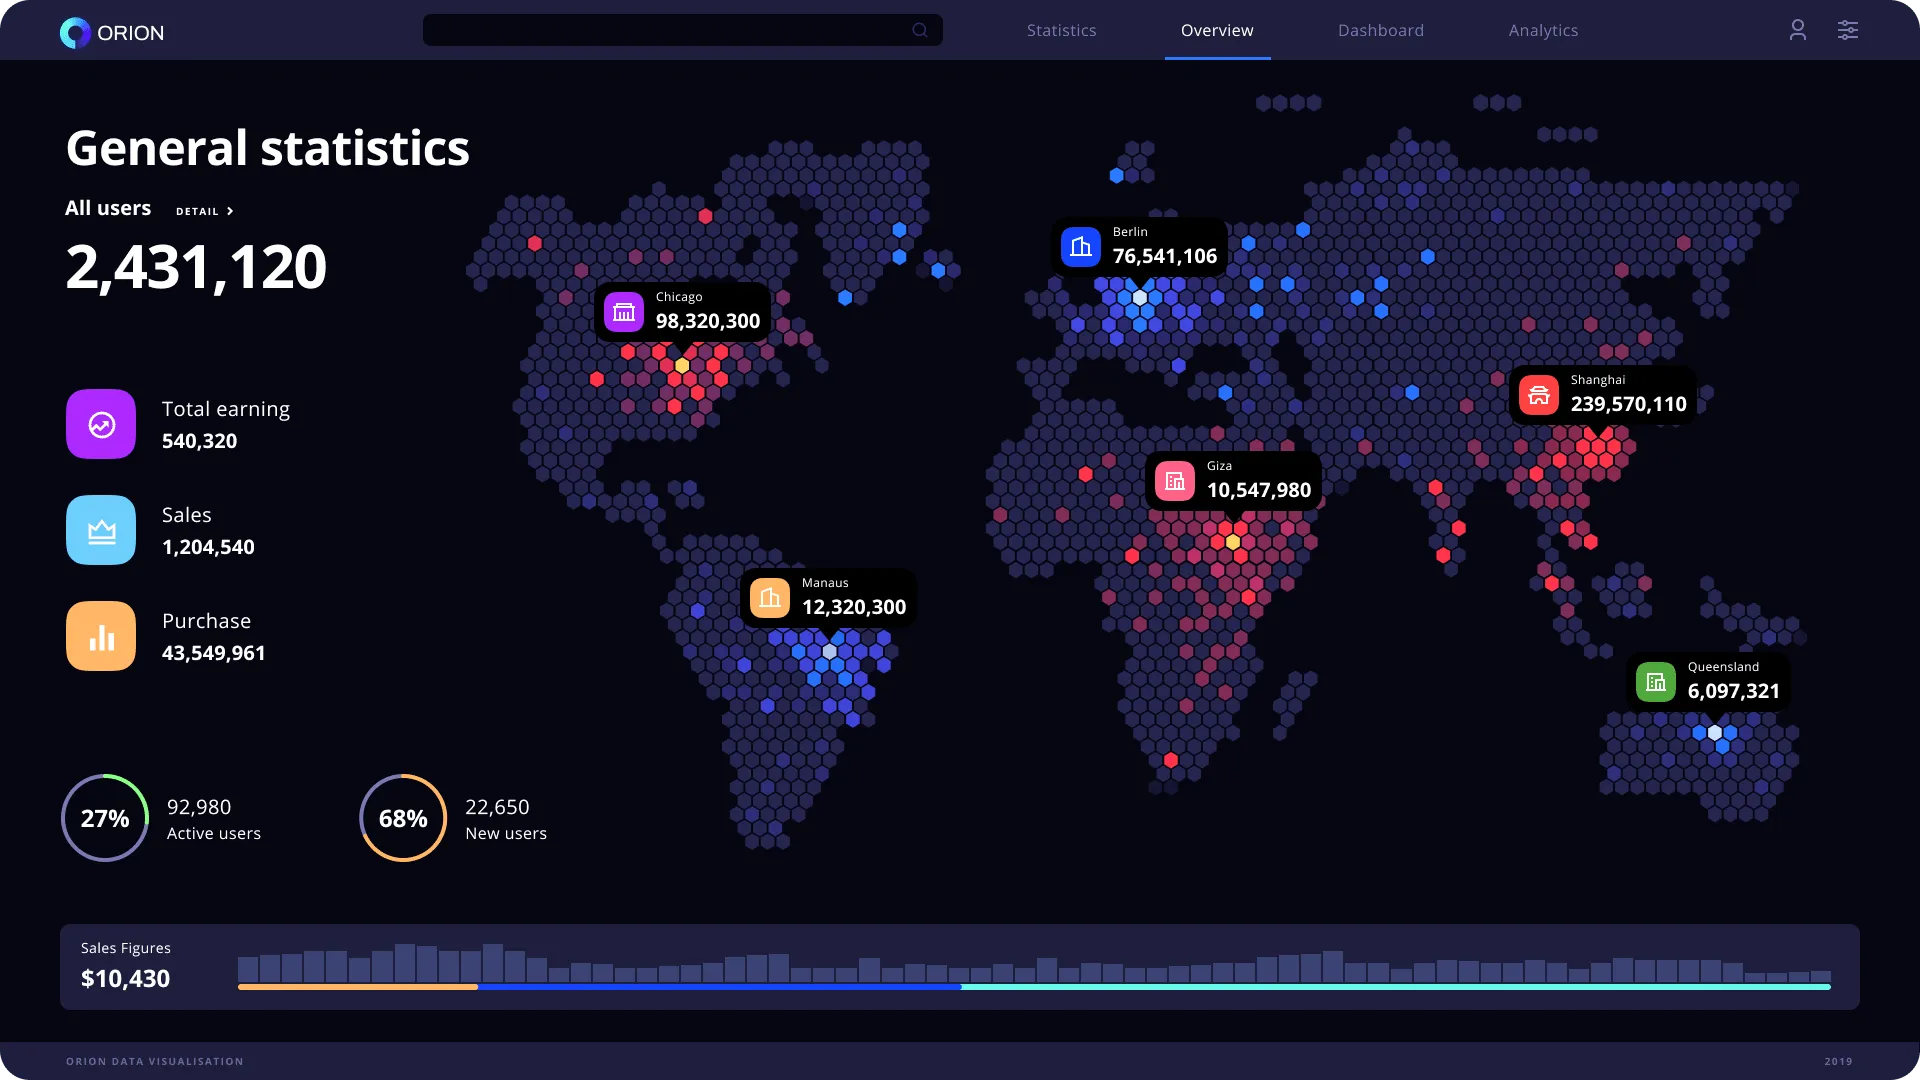Toggle the New users 68% ring
1920x1080 pixels.
click(402, 817)
